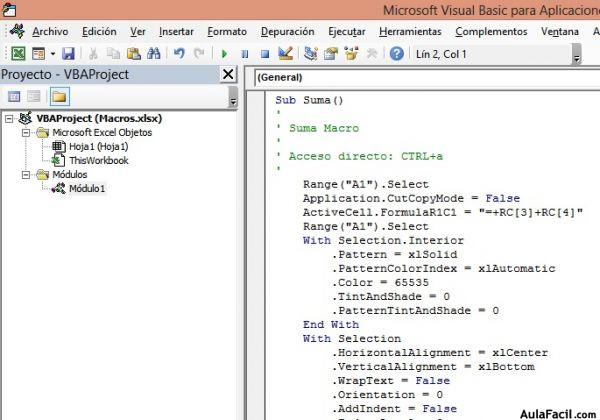Click the End With code line
Viewport: 600px width, 420px height.
click(331, 325)
